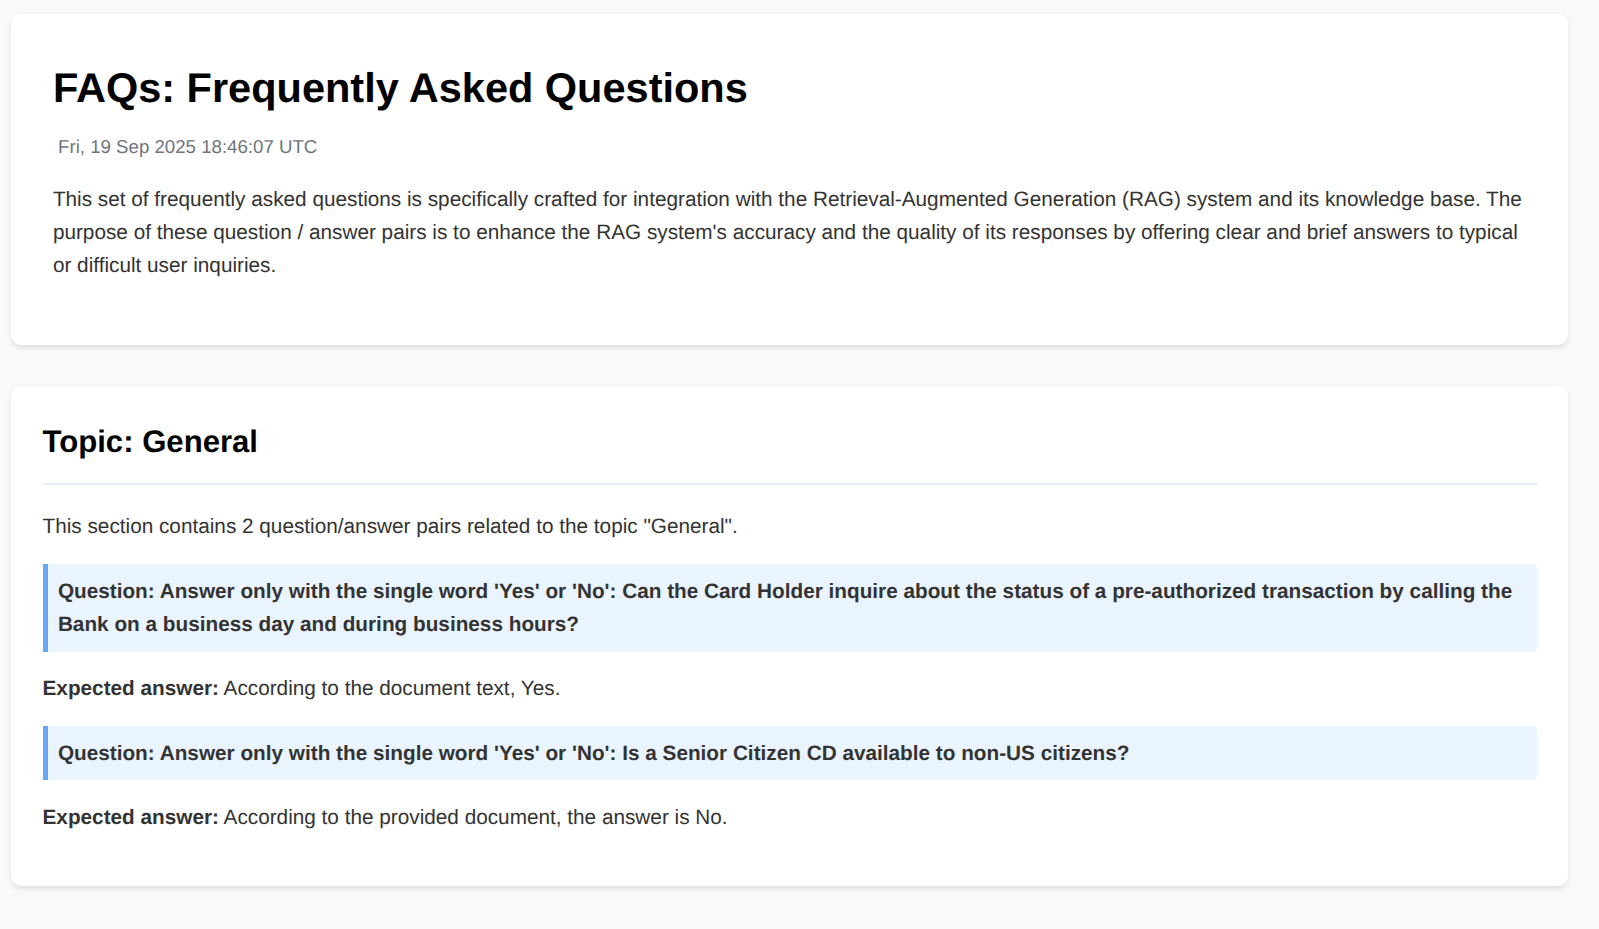Viewport: 1599px width, 929px height.
Task: Click blue left border of pre-authorized transaction question
Action: click(45, 608)
